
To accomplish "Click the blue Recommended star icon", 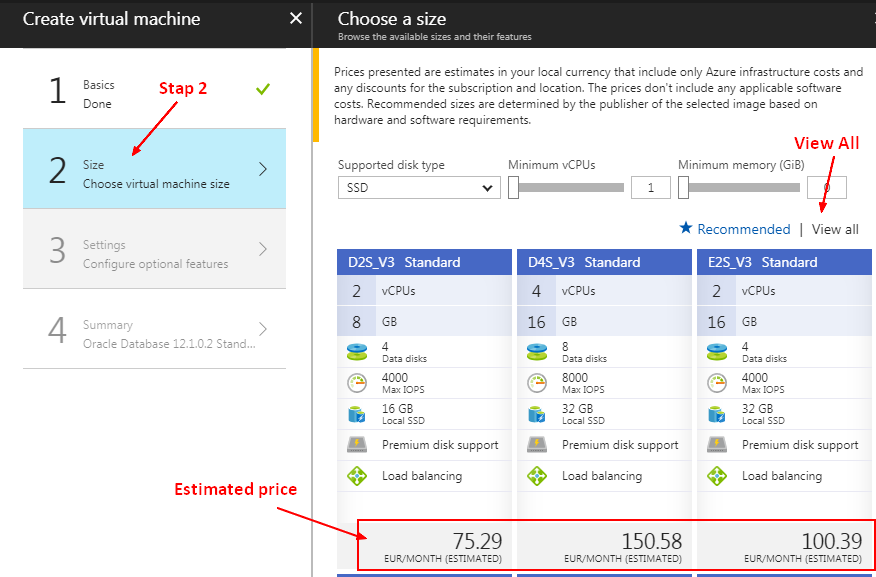I will click(685, 228).
